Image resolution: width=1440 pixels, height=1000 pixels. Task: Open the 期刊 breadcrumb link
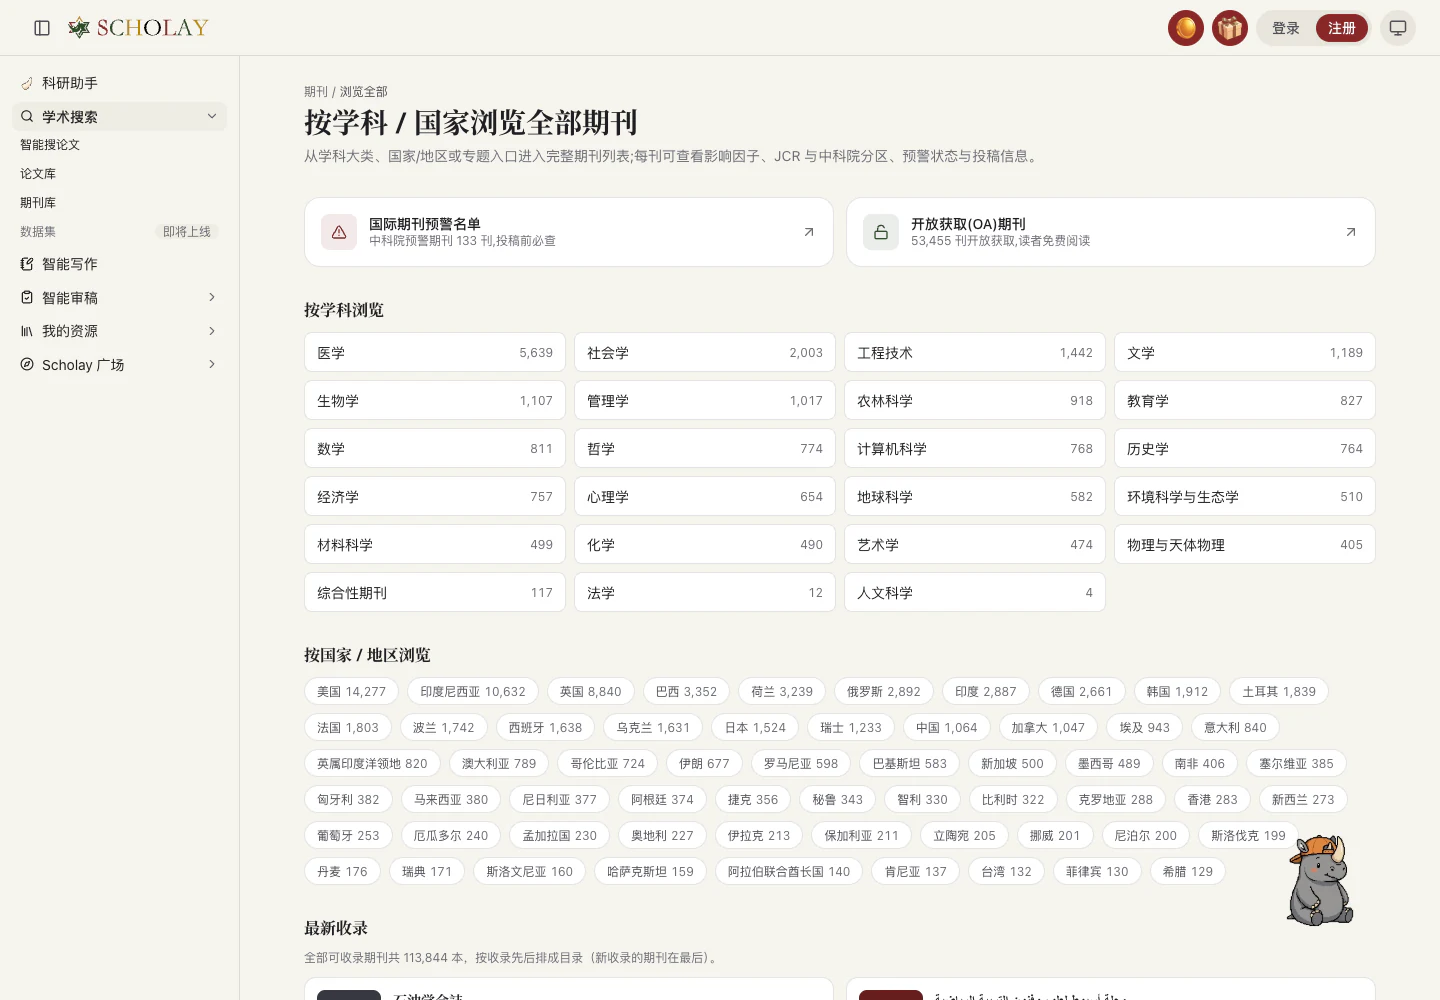(x=316, y=92)
